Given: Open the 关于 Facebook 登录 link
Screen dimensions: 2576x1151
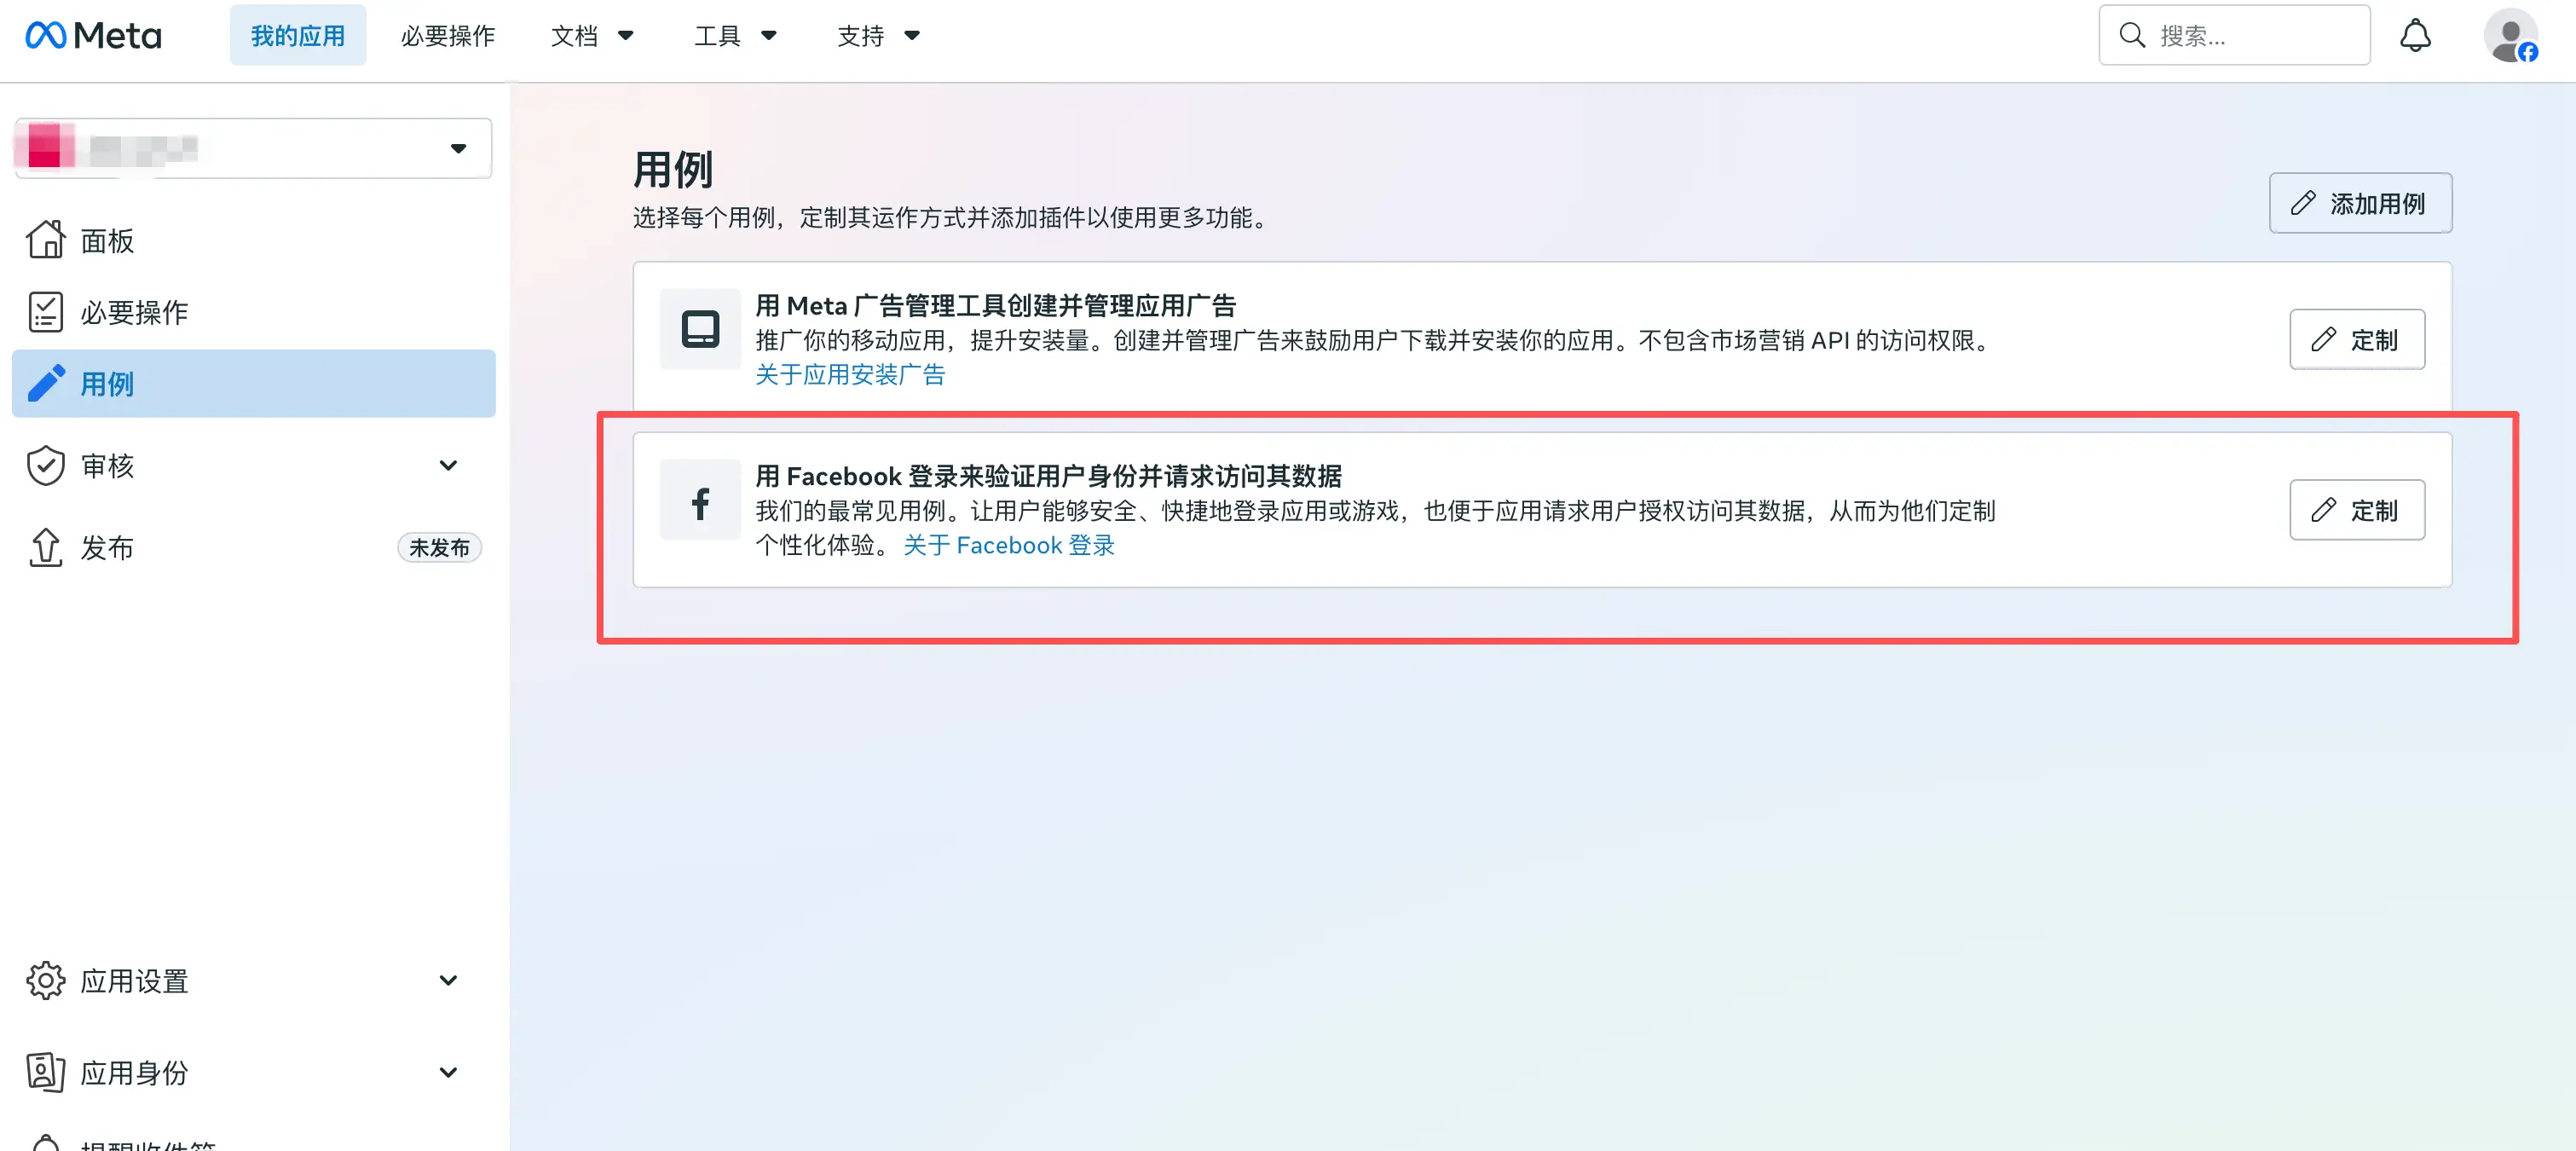Looking at the screenshot, I should [x=1009, y=545].
